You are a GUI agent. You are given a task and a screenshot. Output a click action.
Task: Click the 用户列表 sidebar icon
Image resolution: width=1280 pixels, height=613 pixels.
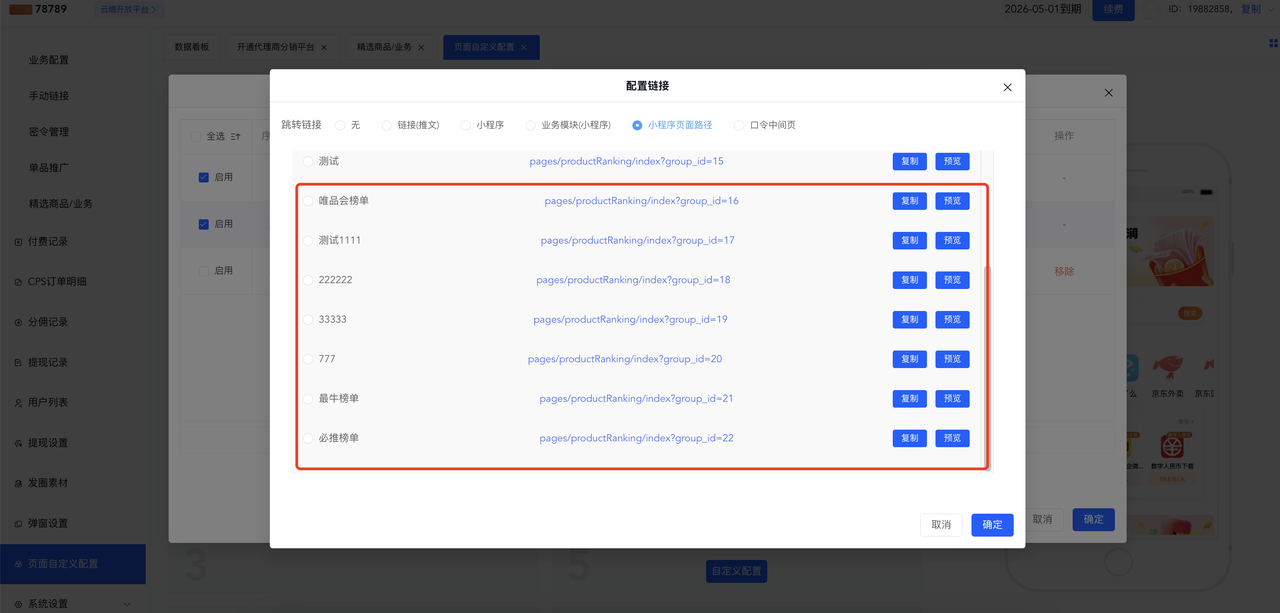(x=18, y=403)
